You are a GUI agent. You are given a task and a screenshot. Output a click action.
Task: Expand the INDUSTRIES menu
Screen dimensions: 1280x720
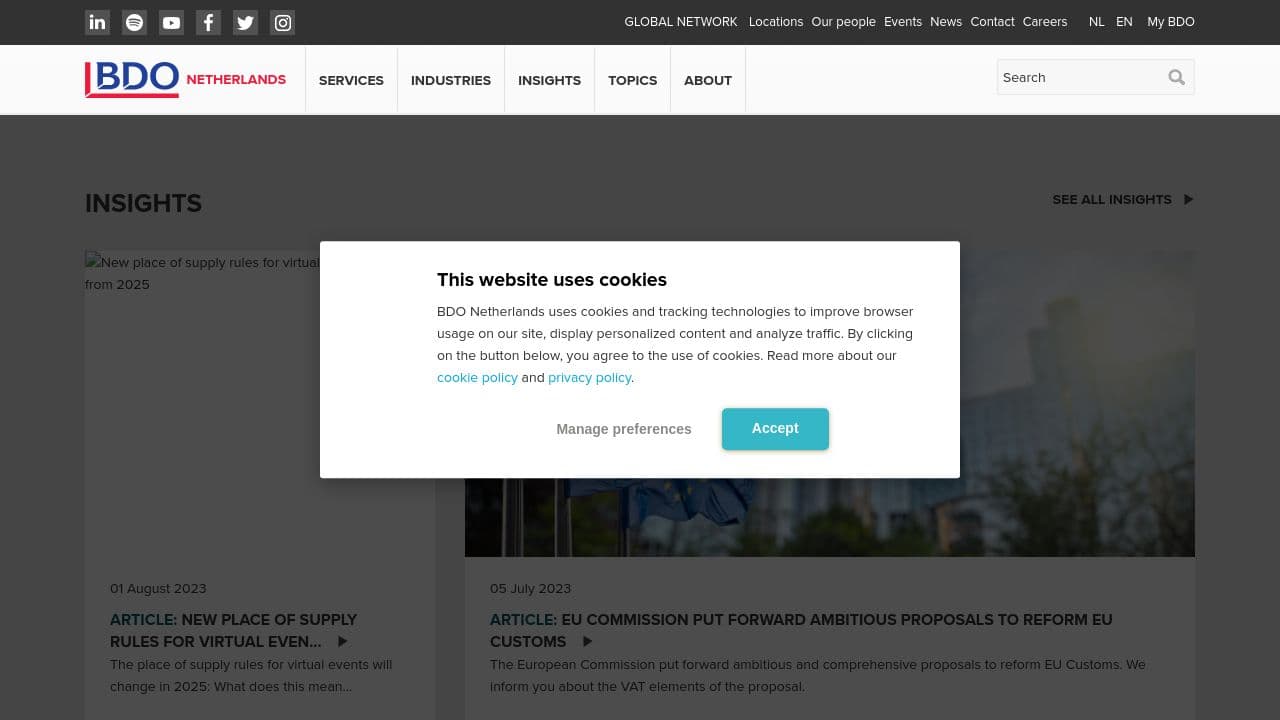(451, 80)
